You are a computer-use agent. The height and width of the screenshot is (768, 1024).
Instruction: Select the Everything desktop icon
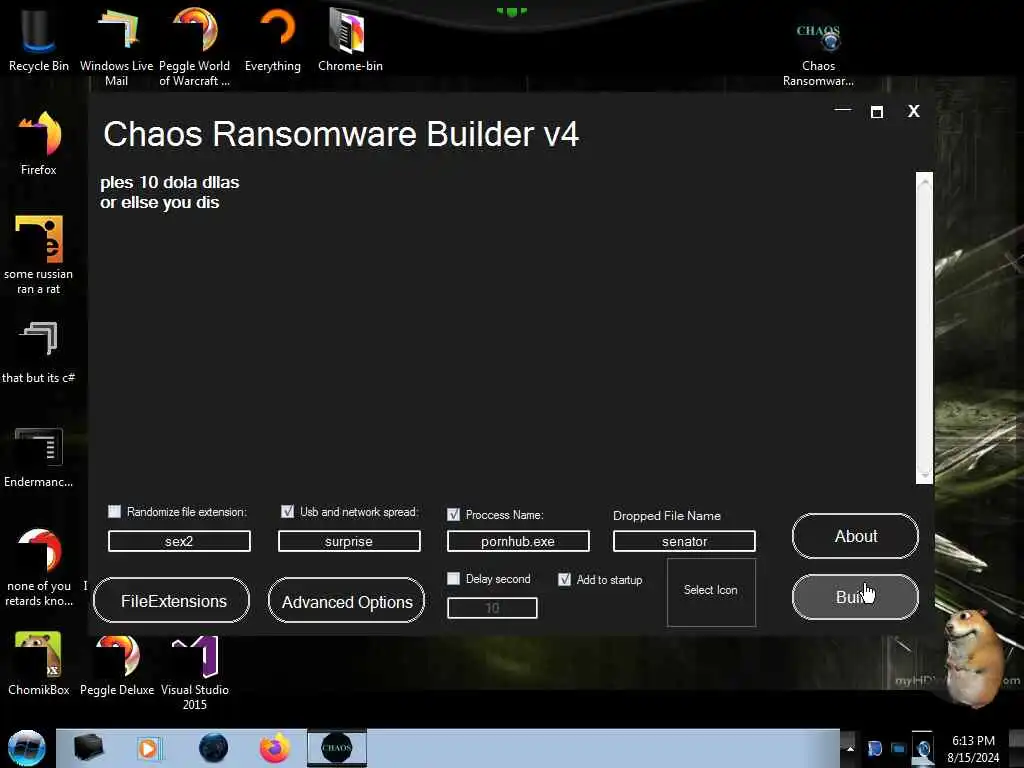(273, 39)
